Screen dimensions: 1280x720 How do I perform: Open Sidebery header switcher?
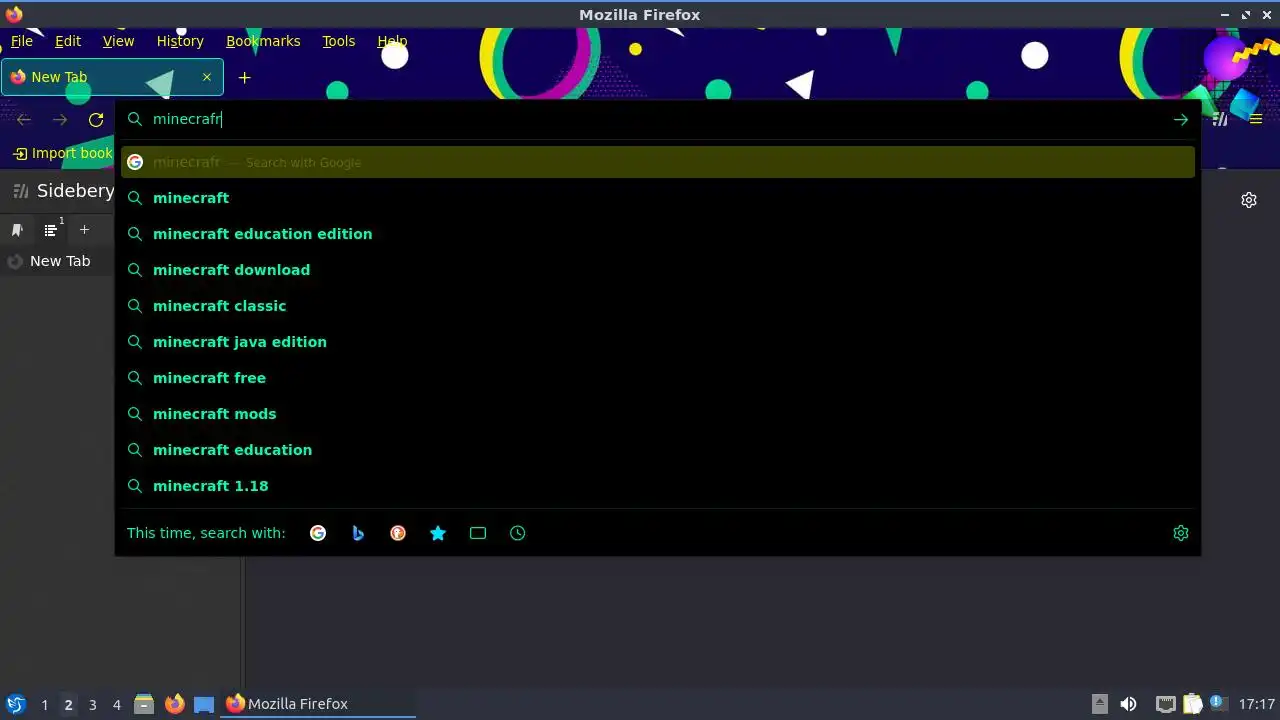(64, 191)
